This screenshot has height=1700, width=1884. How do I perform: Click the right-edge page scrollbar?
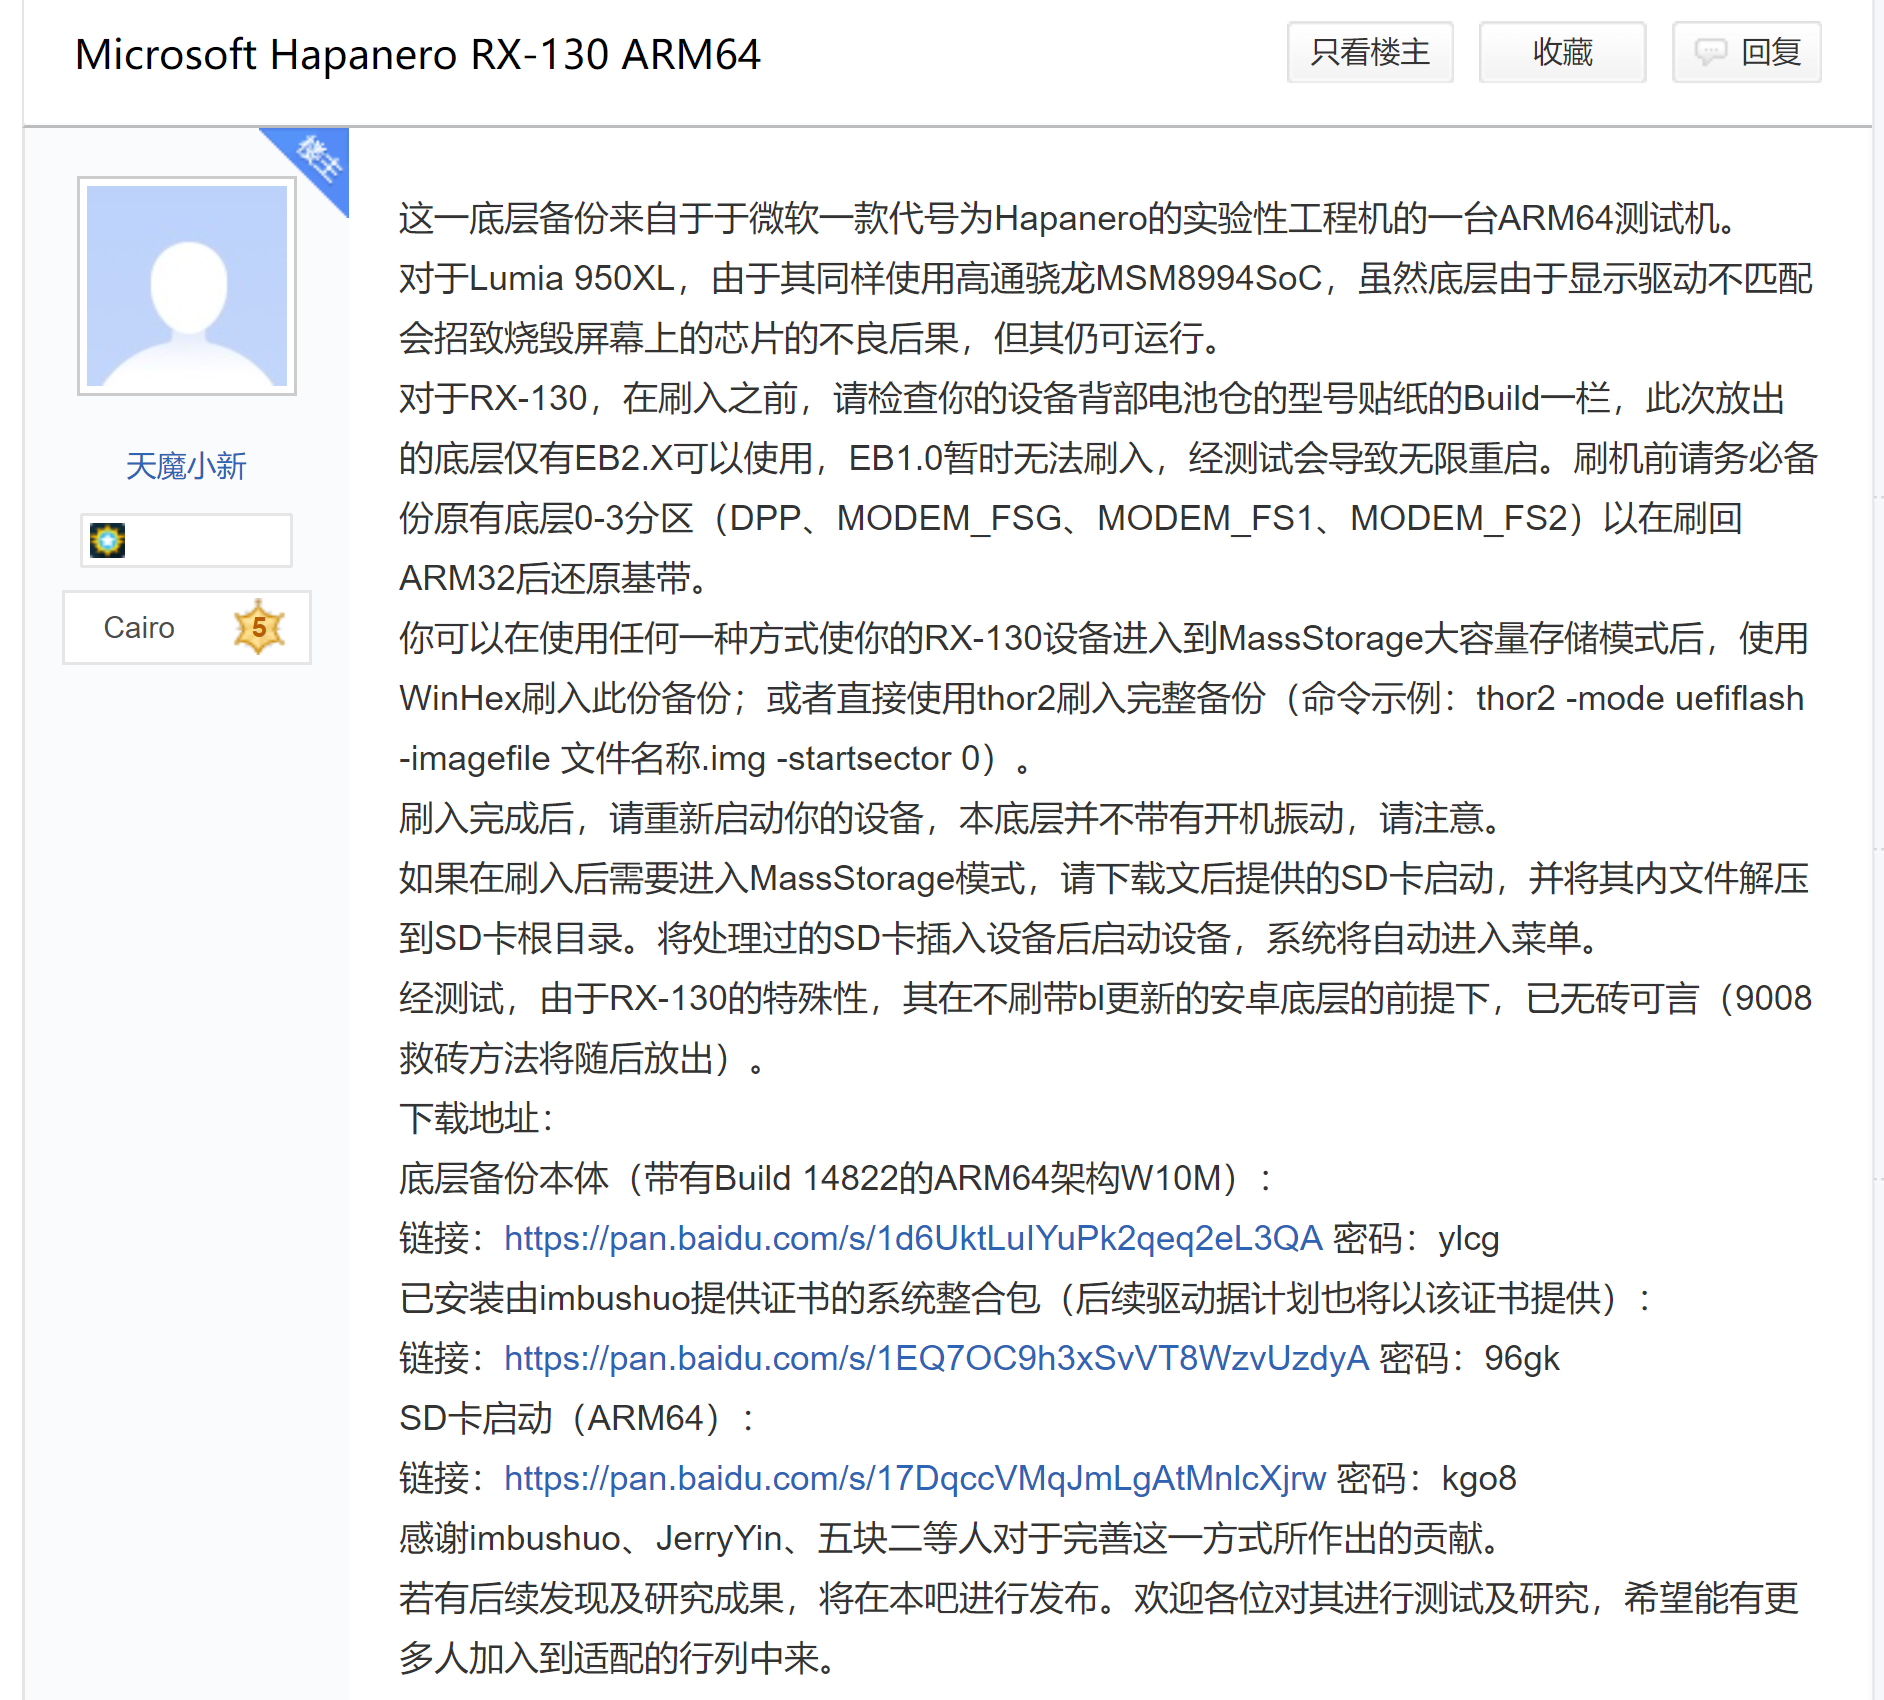coord(1878,850)
